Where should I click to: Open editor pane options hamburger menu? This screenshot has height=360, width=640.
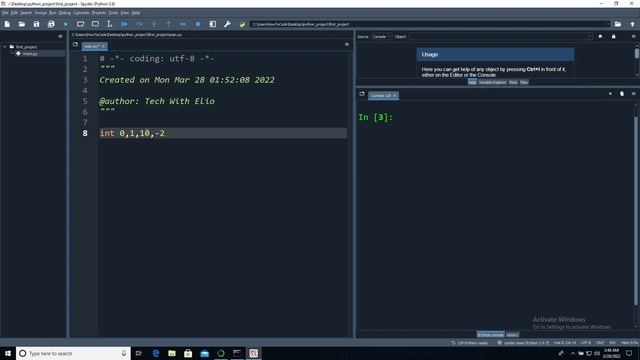[x=347, y=44]
